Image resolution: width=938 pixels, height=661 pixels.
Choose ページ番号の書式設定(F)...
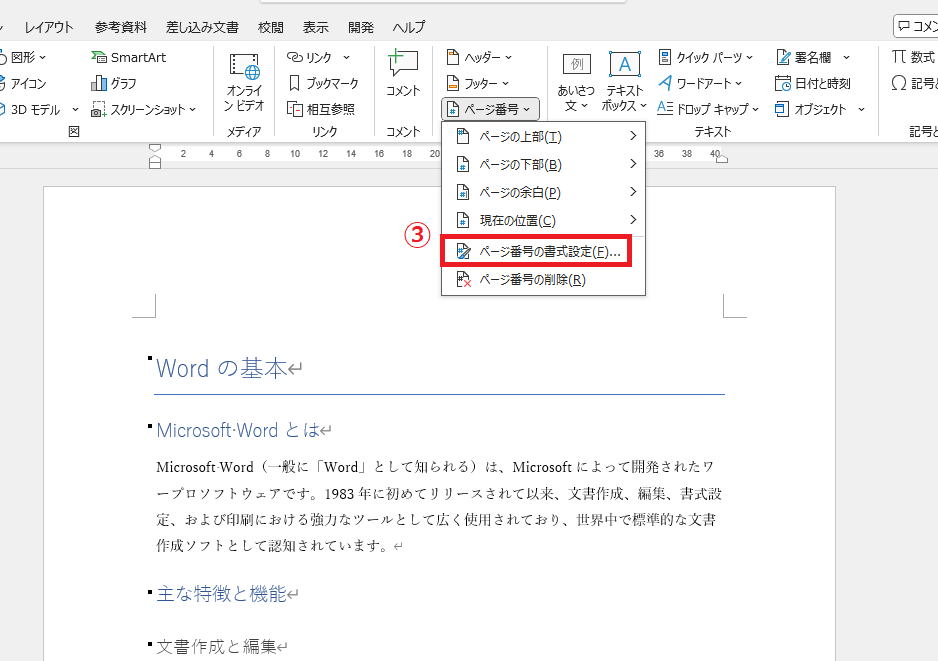[543, 252]
